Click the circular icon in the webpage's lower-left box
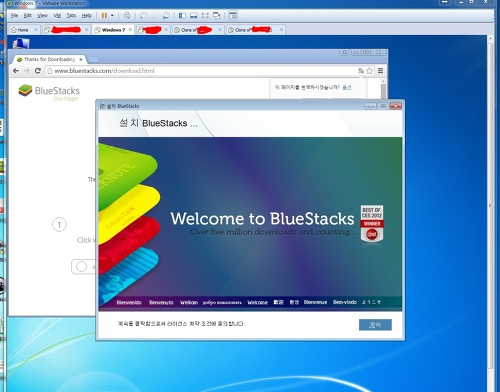The height and width of the screenshot is (392, 500). coord(81,266)
